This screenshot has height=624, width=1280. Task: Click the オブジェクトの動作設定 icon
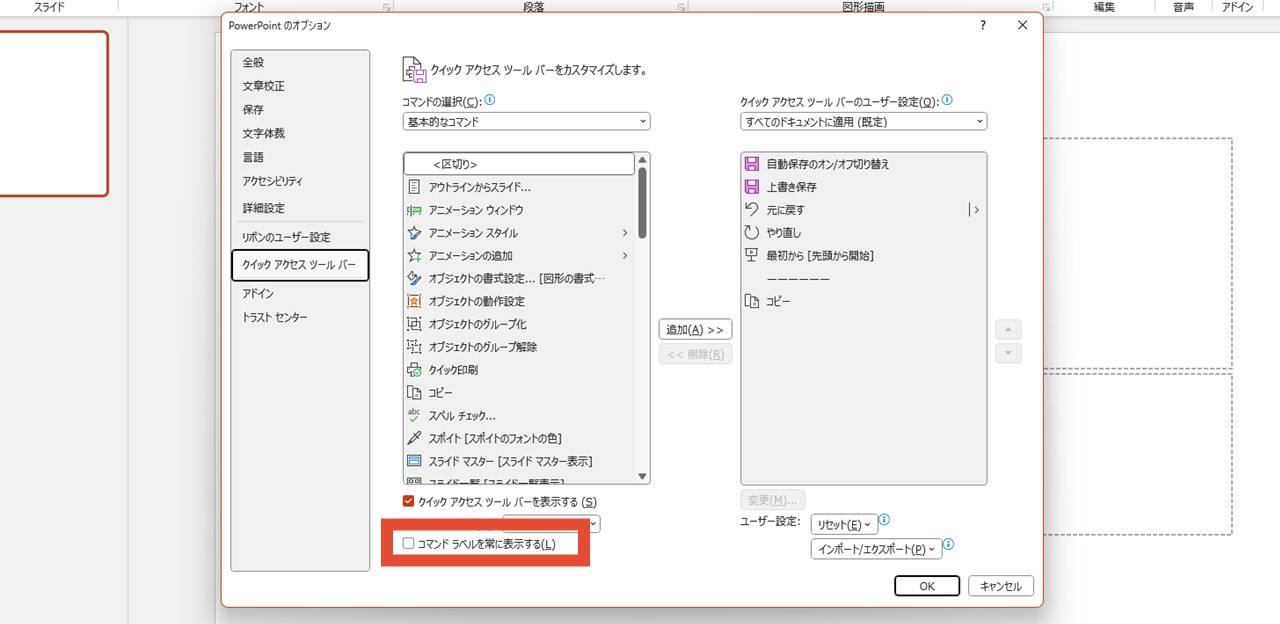pyautogui.click(x=414, y=301)
